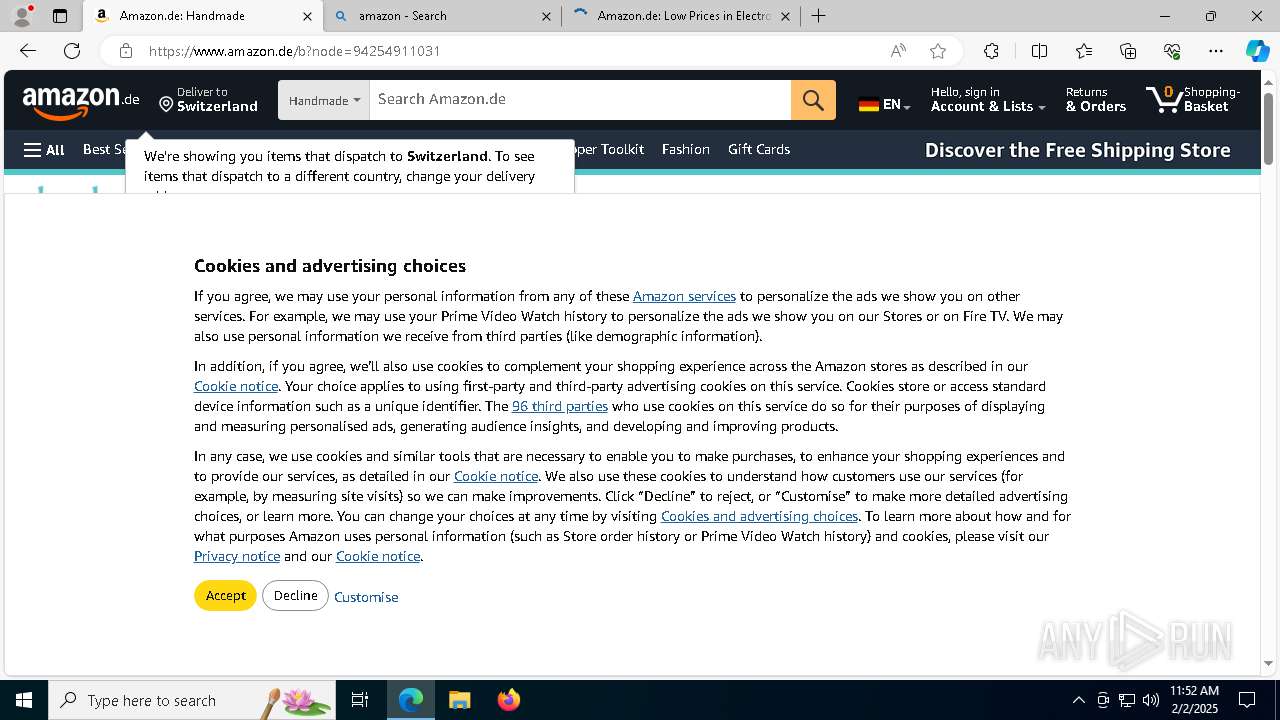
Task: Open Read aloud icon in address bar
Action: coord(898,51)
